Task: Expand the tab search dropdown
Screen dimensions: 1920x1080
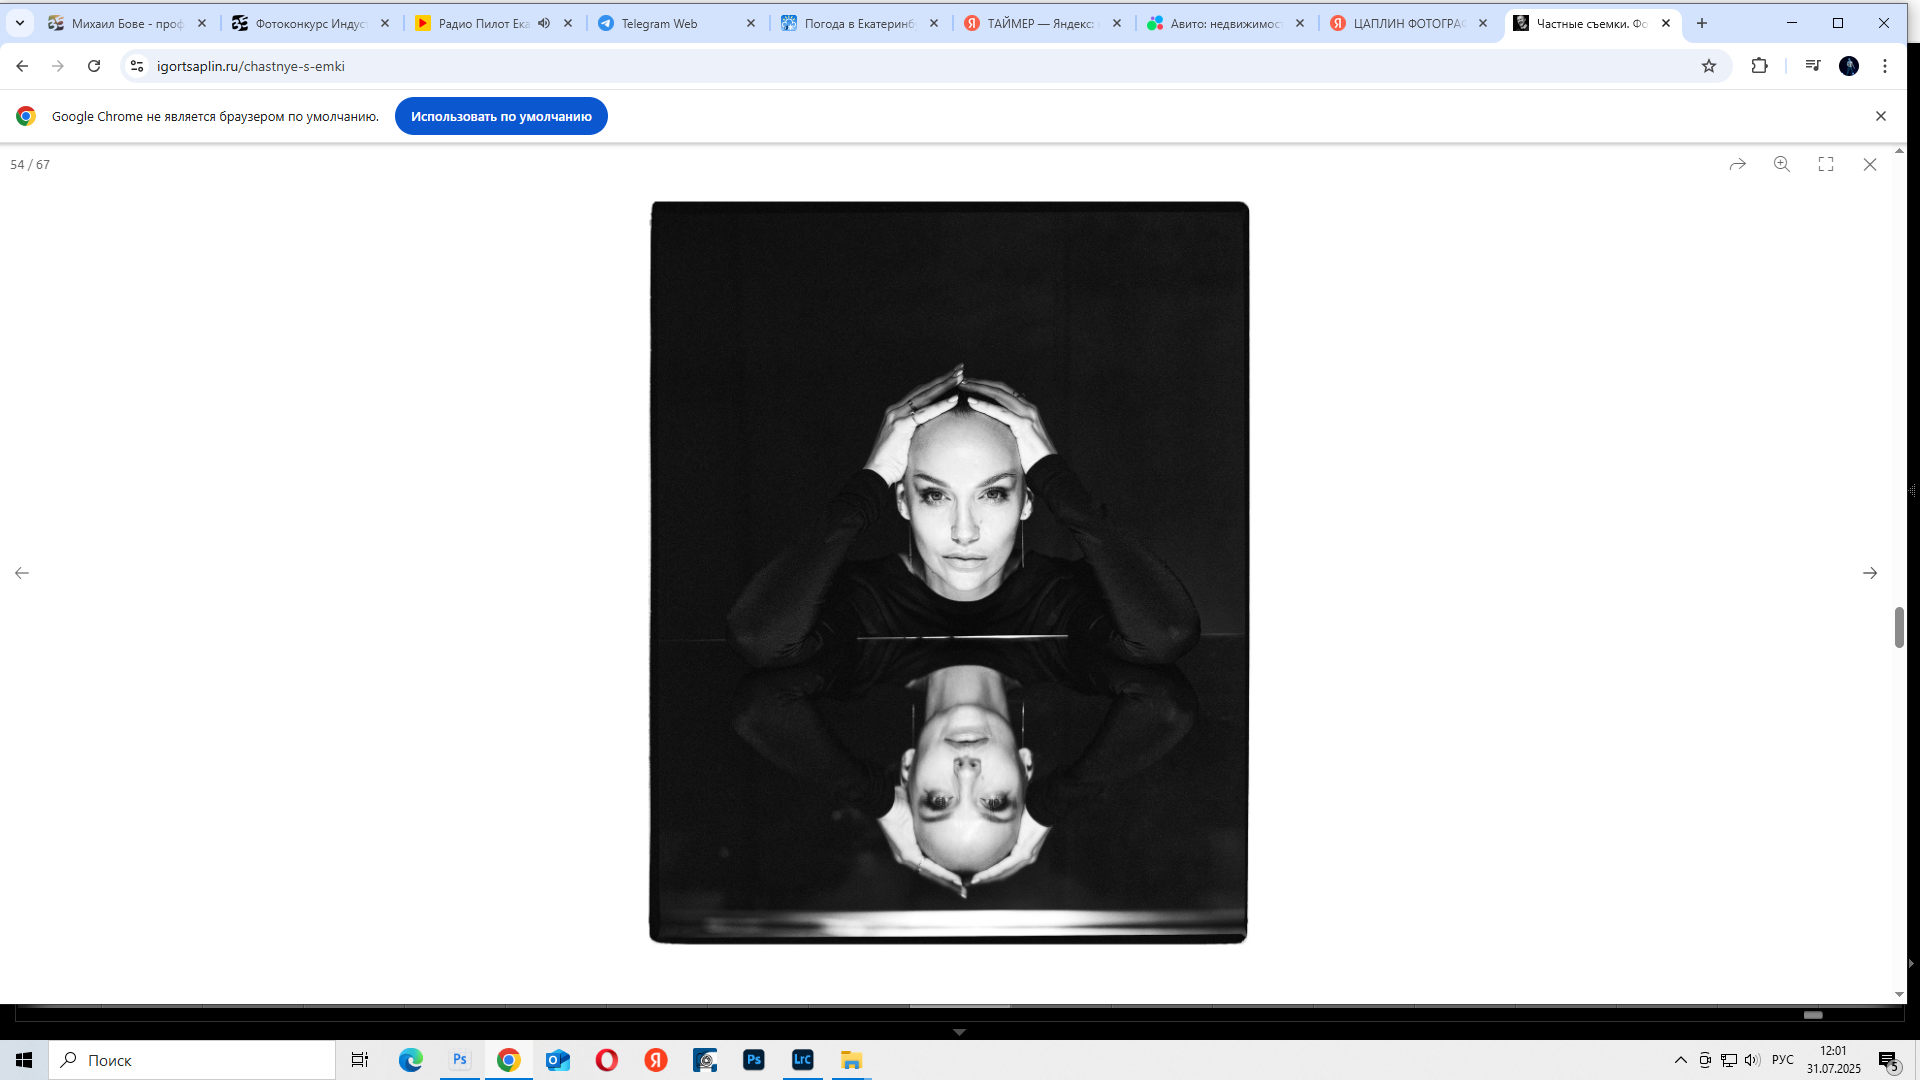Action: tap(20, 23)
